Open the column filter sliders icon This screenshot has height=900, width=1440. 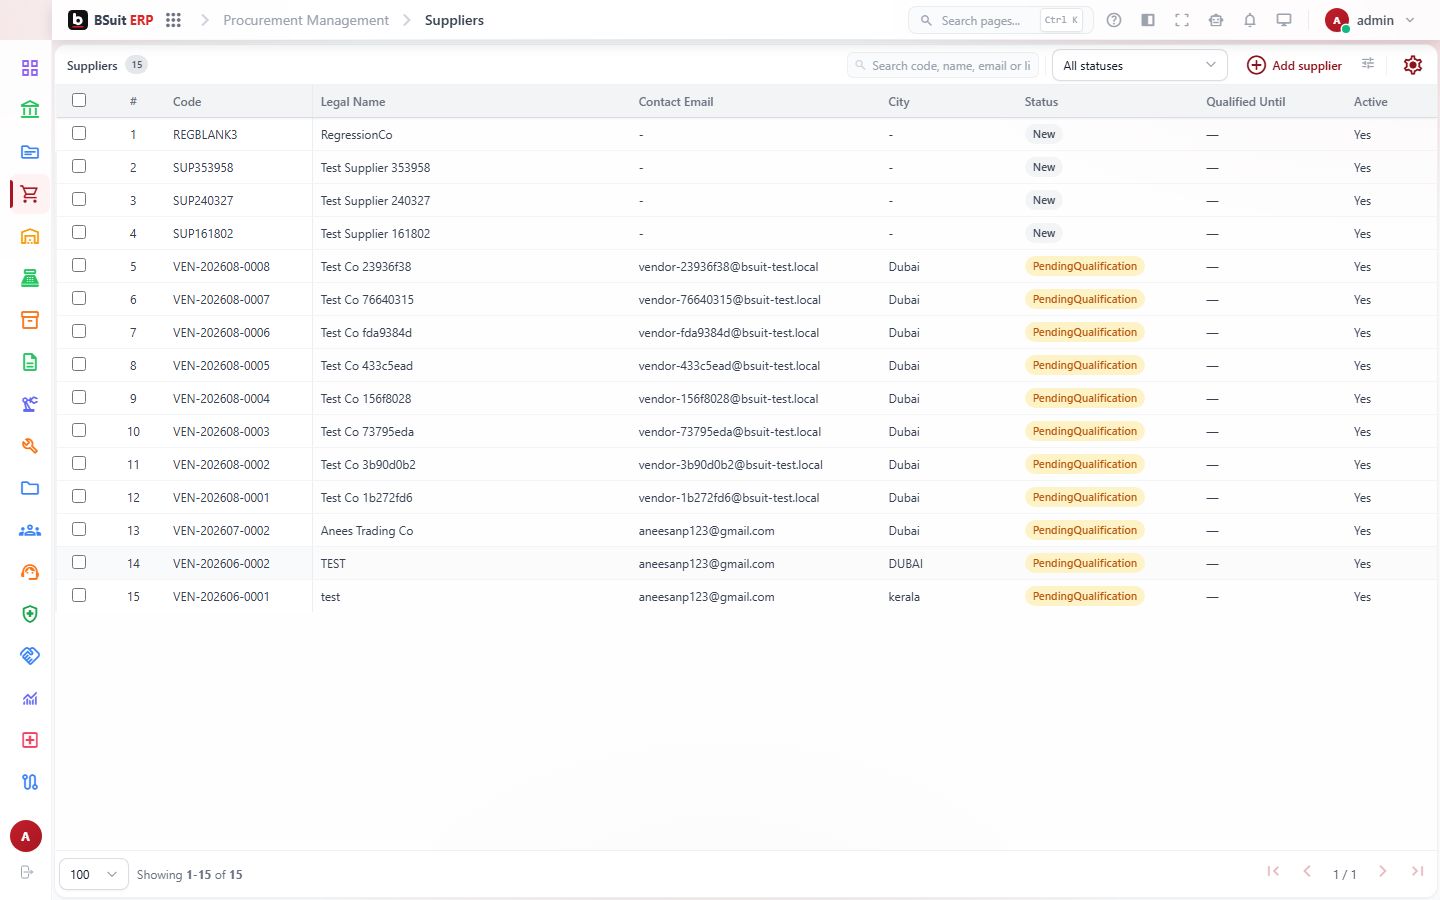(1368, 64)
